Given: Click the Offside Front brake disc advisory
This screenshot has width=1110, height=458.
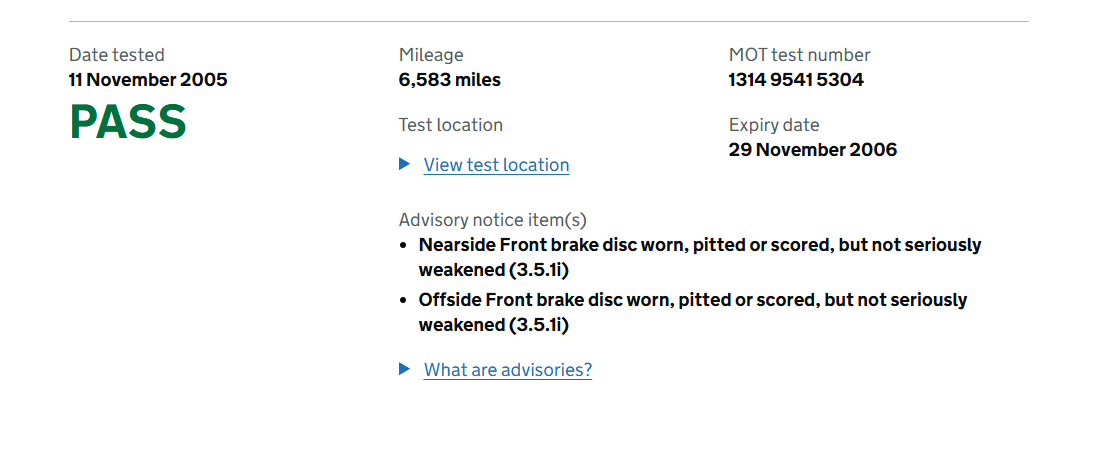Looking at the screenshot, I should click(693, 300).
